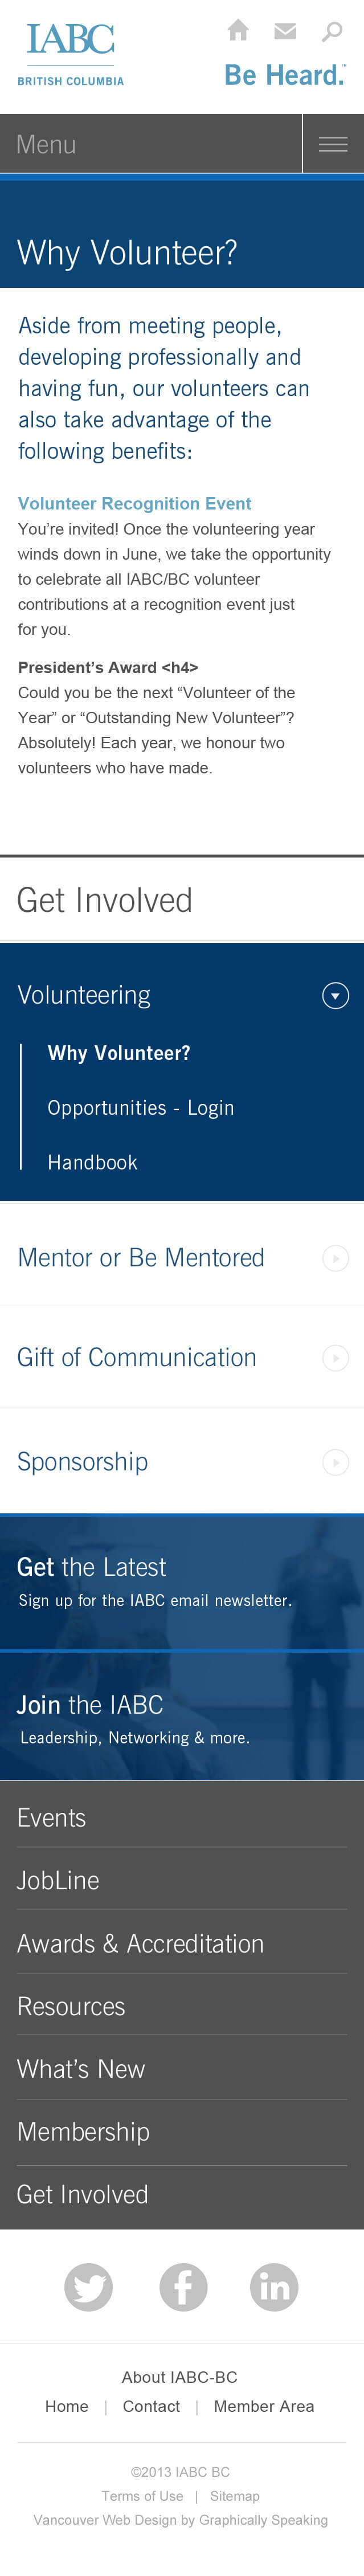Click the IABC British Columbia logo
Screen dimensions: 364x2576
click(x=70, y=54)
